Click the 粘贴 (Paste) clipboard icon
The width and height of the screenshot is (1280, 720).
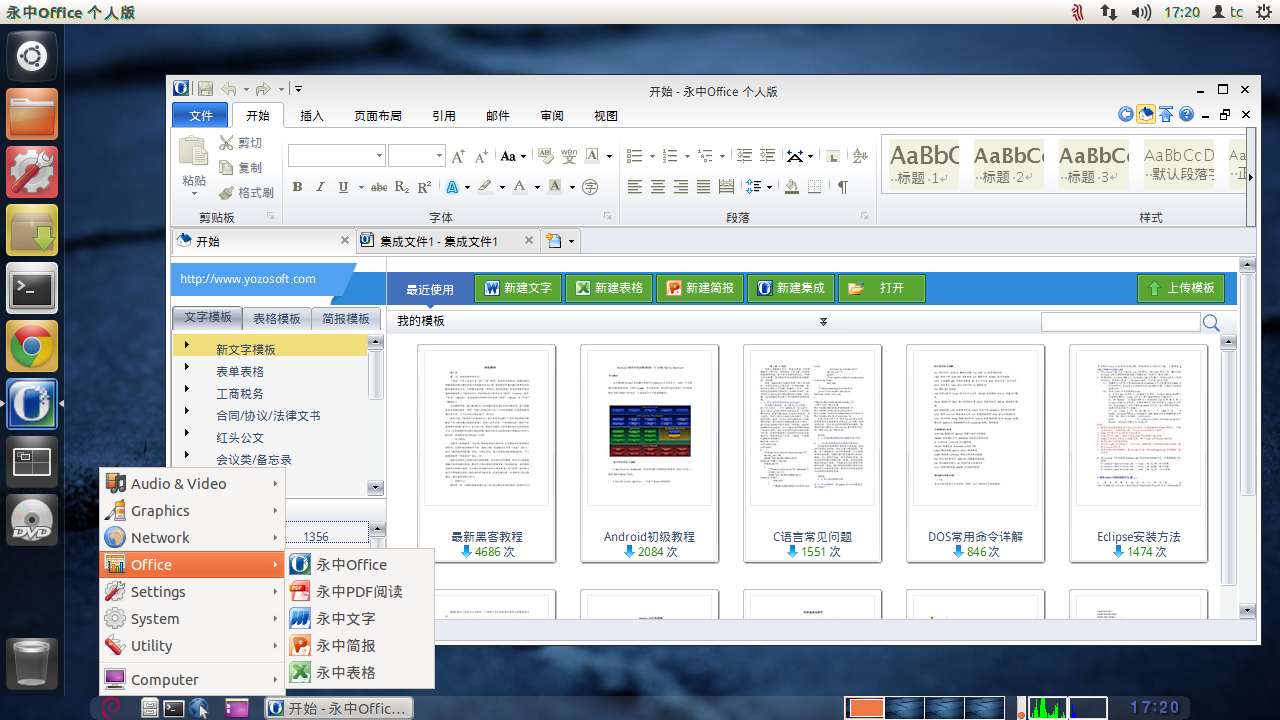click(x=193, y=151)
